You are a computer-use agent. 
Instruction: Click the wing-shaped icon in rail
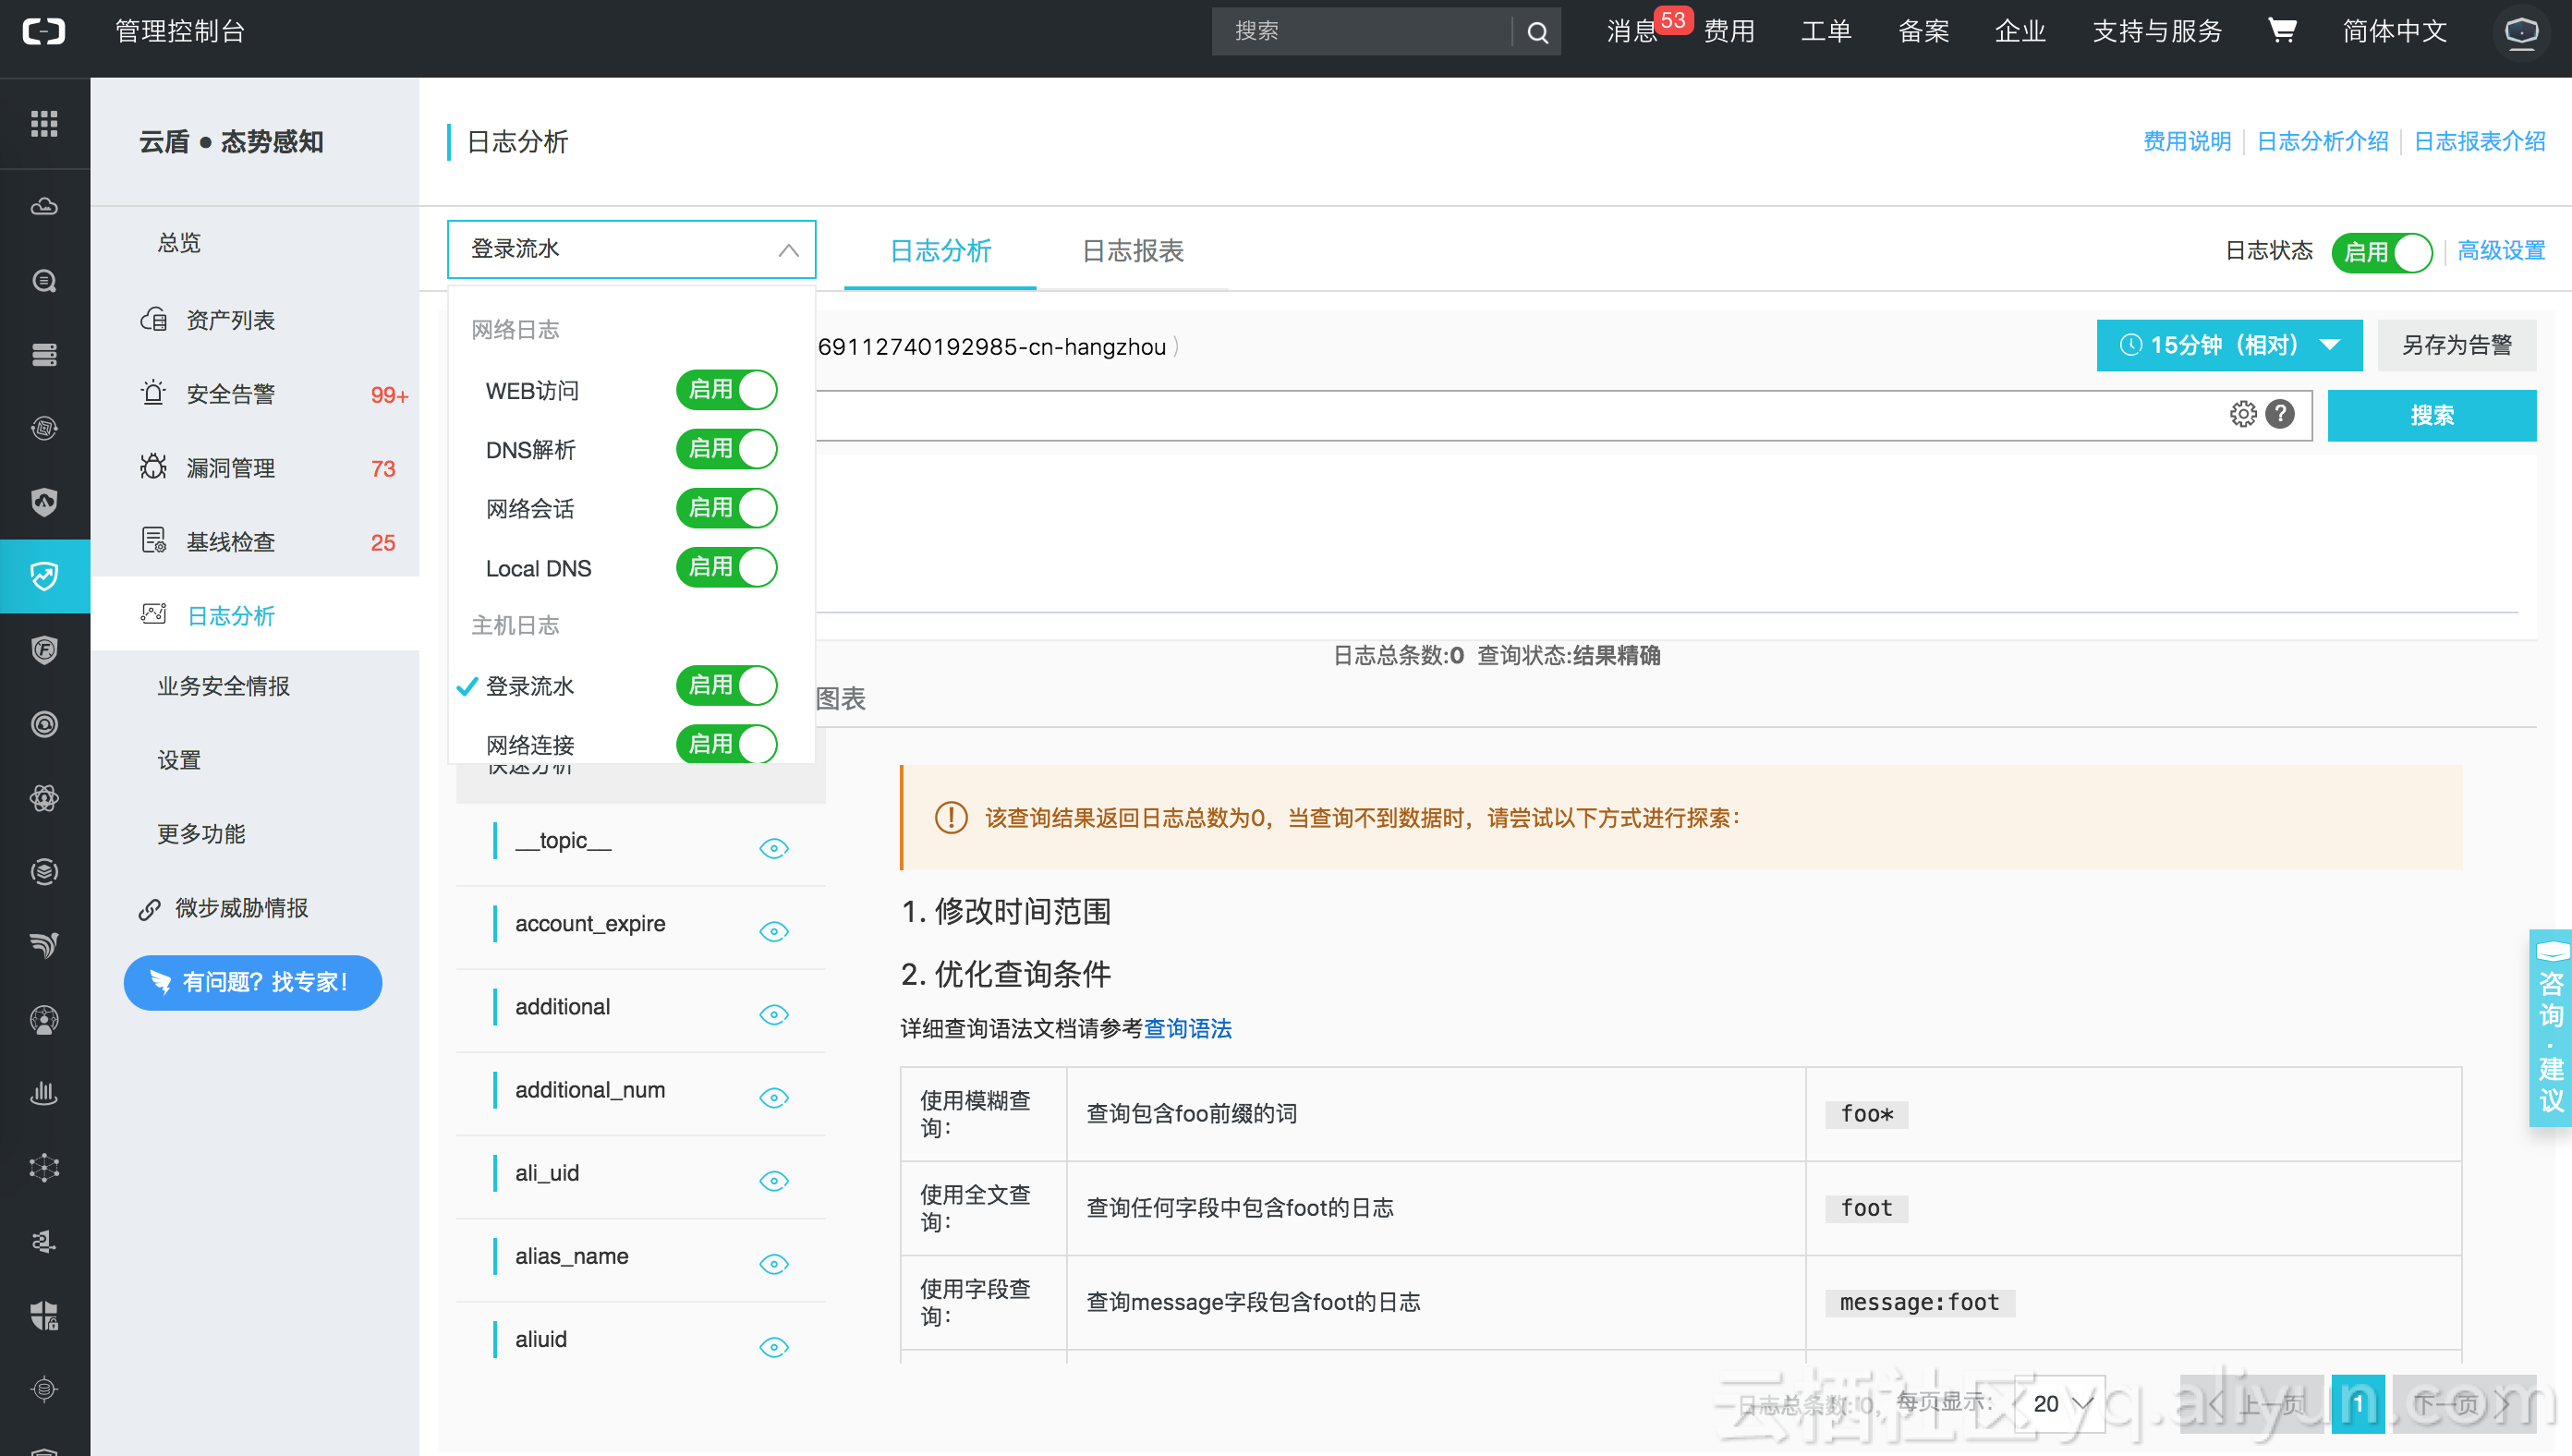pyautogui.click(x=44, y=945)
